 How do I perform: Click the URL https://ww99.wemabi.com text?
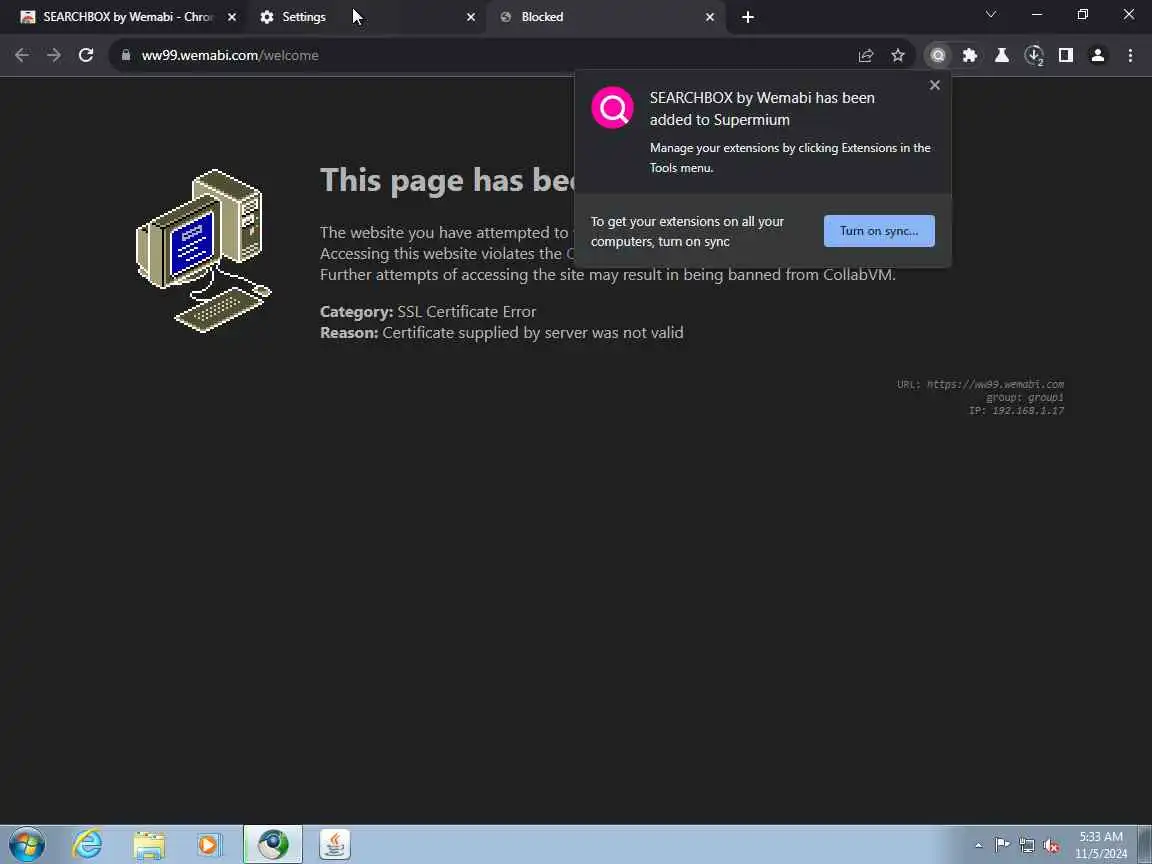(x=980, y=384)
